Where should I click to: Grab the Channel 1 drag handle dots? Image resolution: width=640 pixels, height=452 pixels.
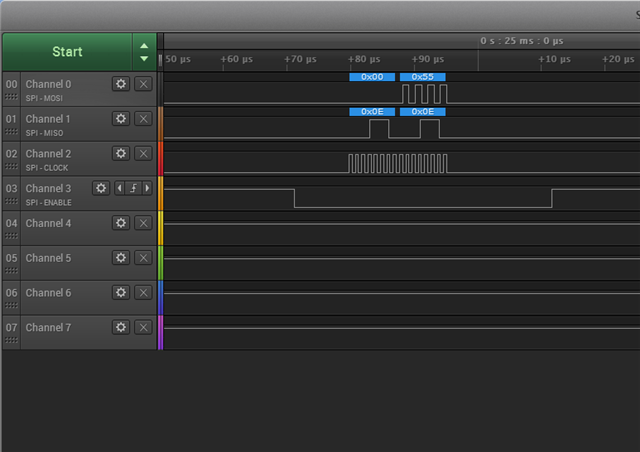pos(11,131)
